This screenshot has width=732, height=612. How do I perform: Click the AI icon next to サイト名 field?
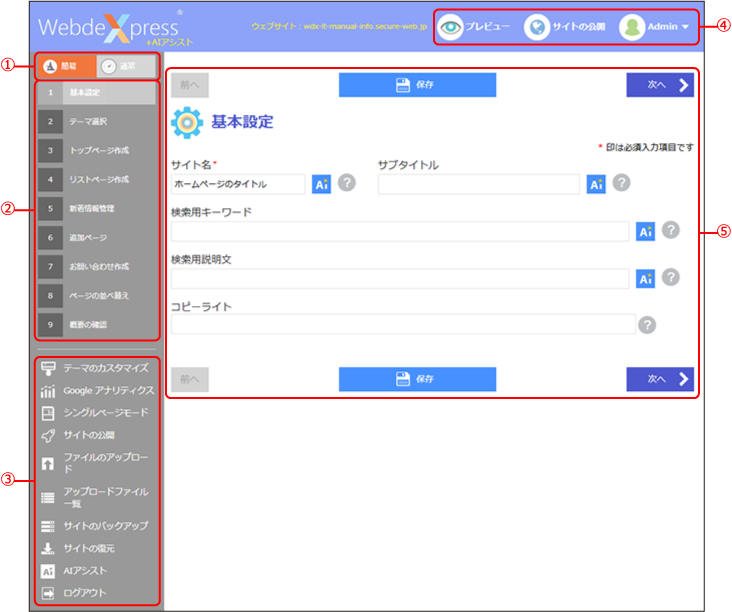tap(321, 184)
